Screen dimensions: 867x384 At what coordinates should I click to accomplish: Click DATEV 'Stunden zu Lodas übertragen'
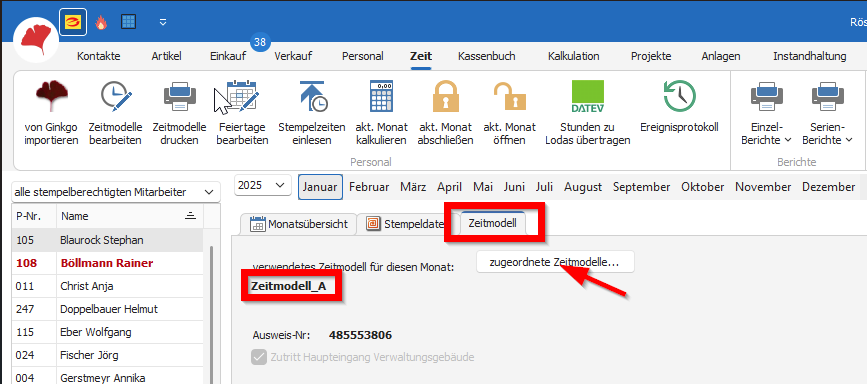[587, 96]
